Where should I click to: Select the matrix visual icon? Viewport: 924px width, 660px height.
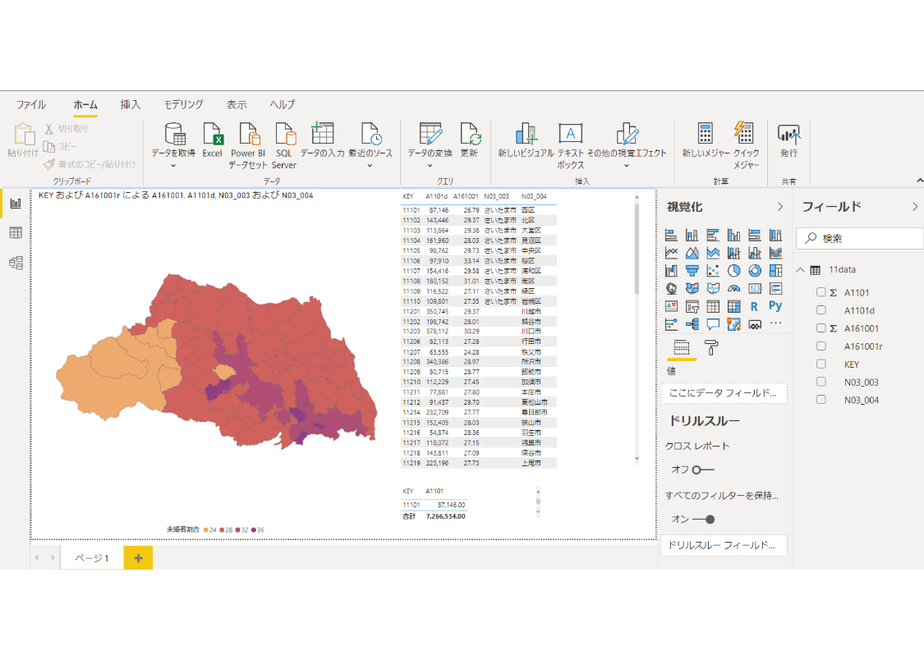[734, 306]
